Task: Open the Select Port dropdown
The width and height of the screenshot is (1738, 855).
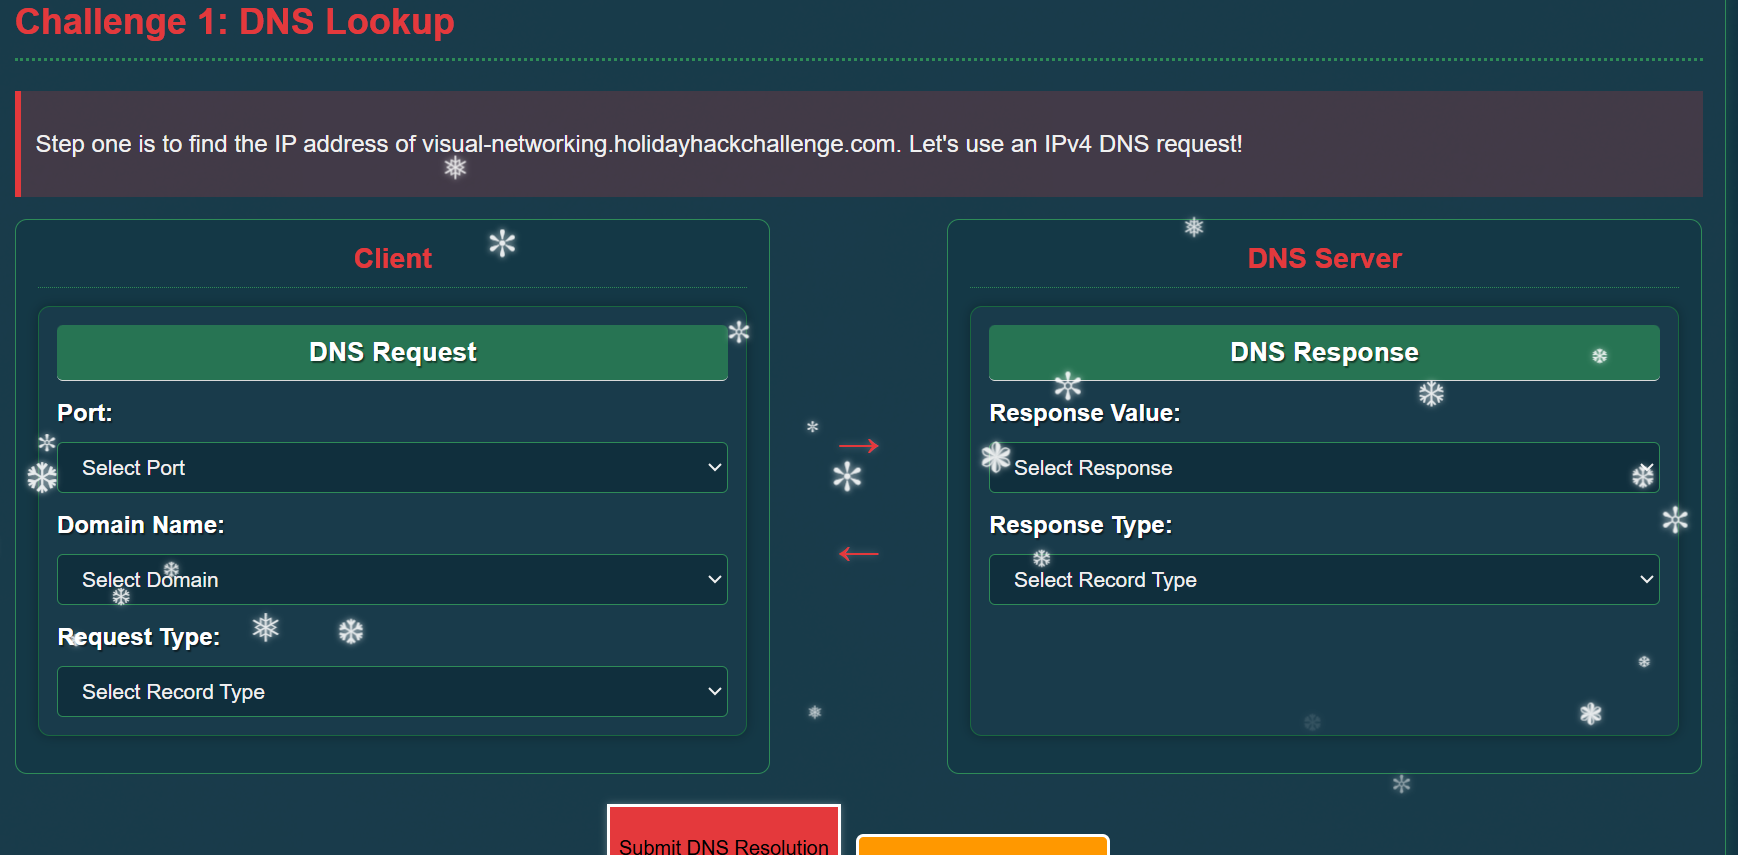Action: click(x=392, y=467)
